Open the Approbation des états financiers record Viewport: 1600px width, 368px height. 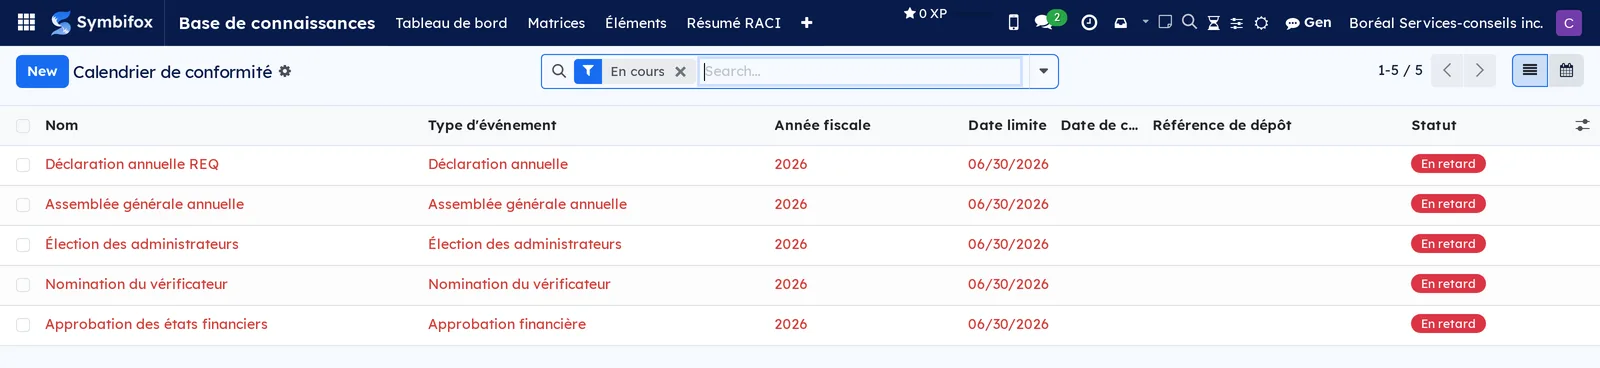[156, 324]
